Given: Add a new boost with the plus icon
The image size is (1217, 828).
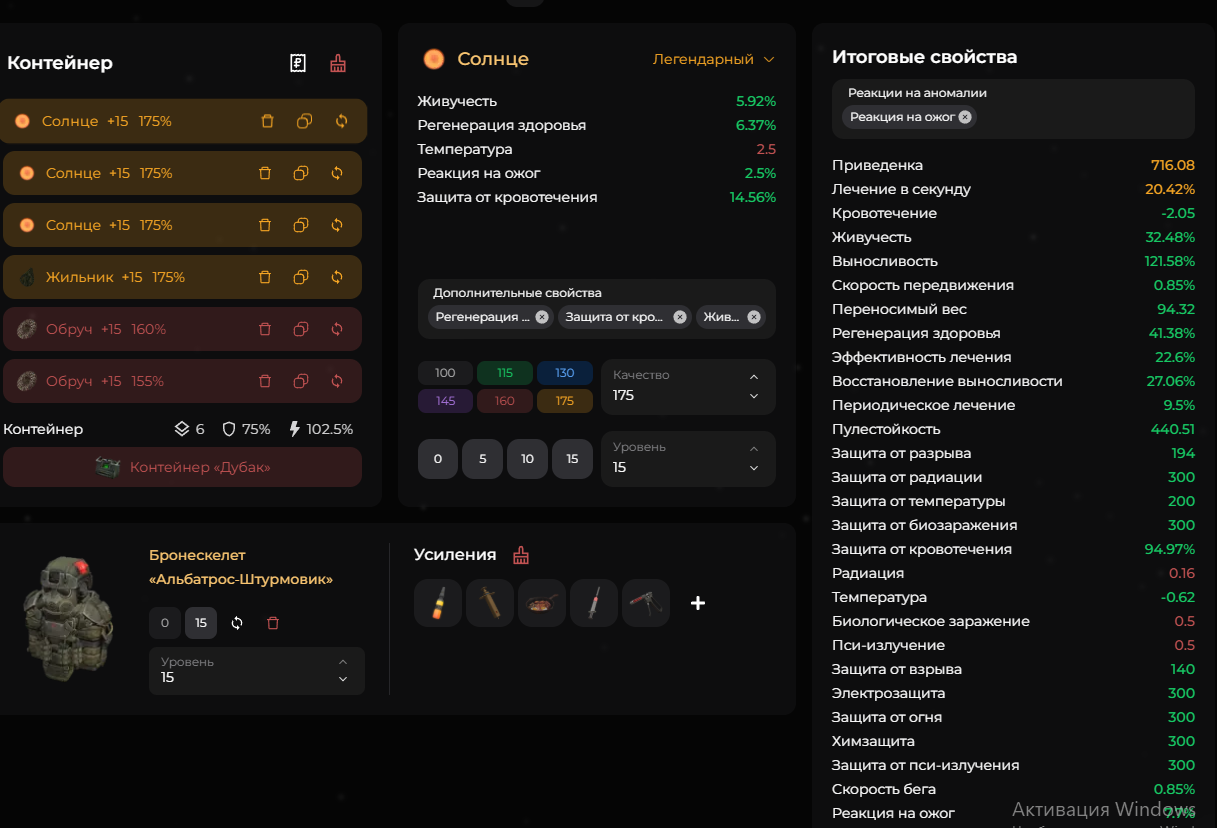Looking at the screenshot, I should coord(698,603).
